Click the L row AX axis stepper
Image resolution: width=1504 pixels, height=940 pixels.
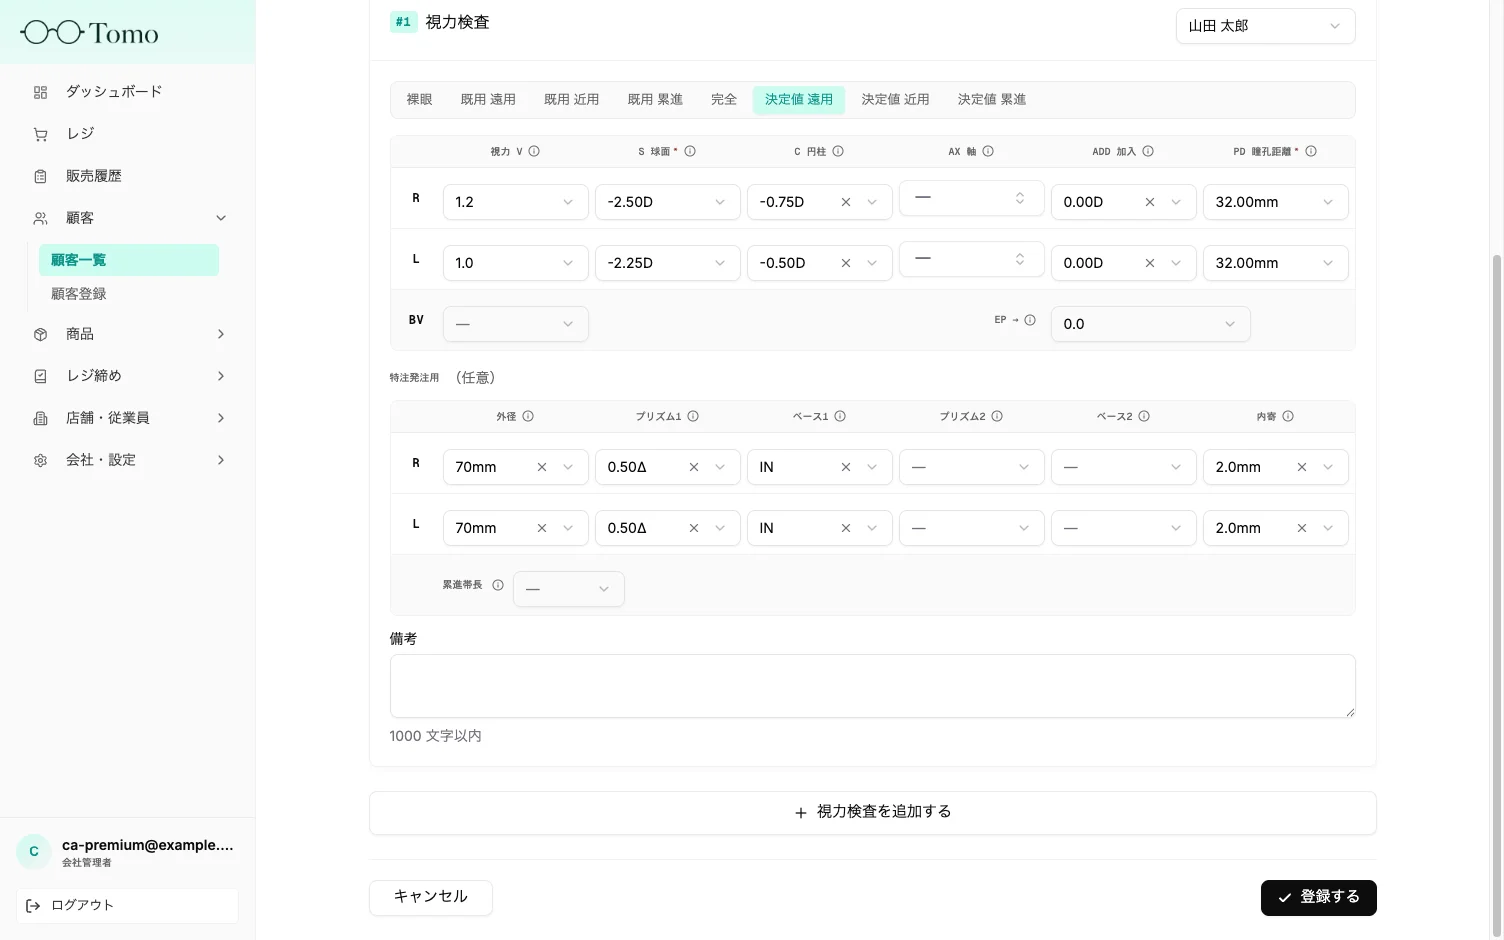pyautogui.click(x=1020, y=259)
